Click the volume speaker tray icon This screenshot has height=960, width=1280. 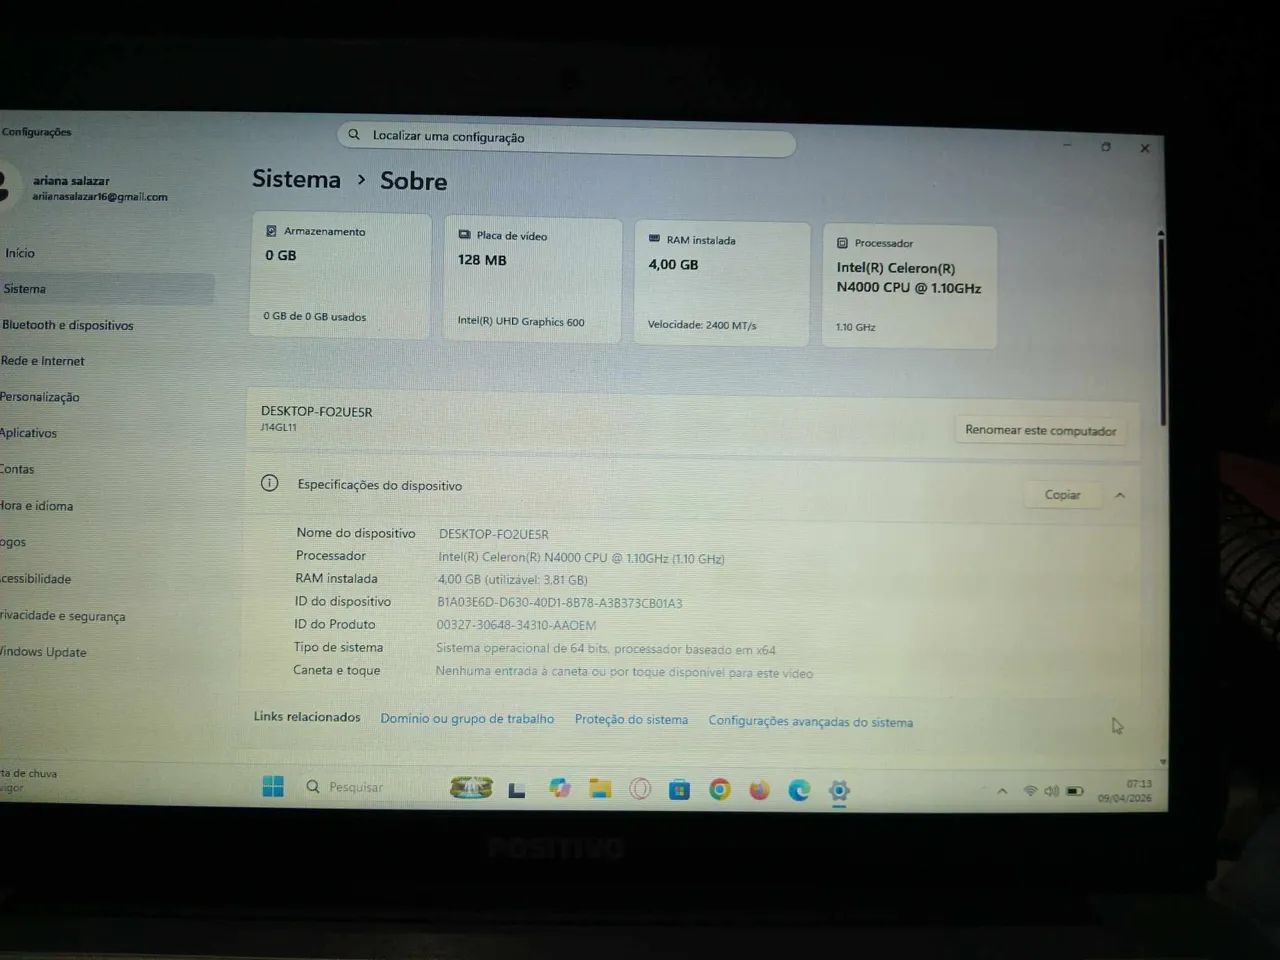click(1051, 791)
